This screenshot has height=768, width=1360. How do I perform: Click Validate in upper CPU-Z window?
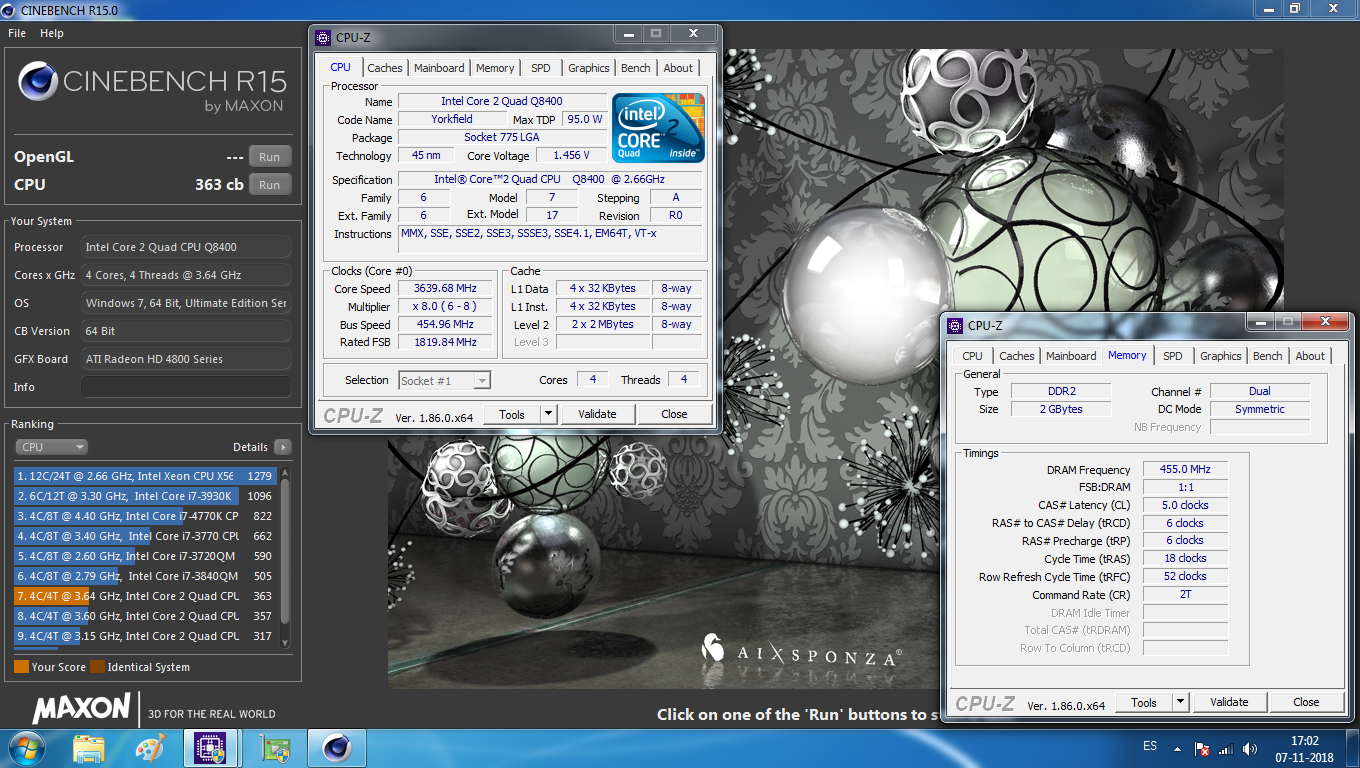[x=597, y=414]
